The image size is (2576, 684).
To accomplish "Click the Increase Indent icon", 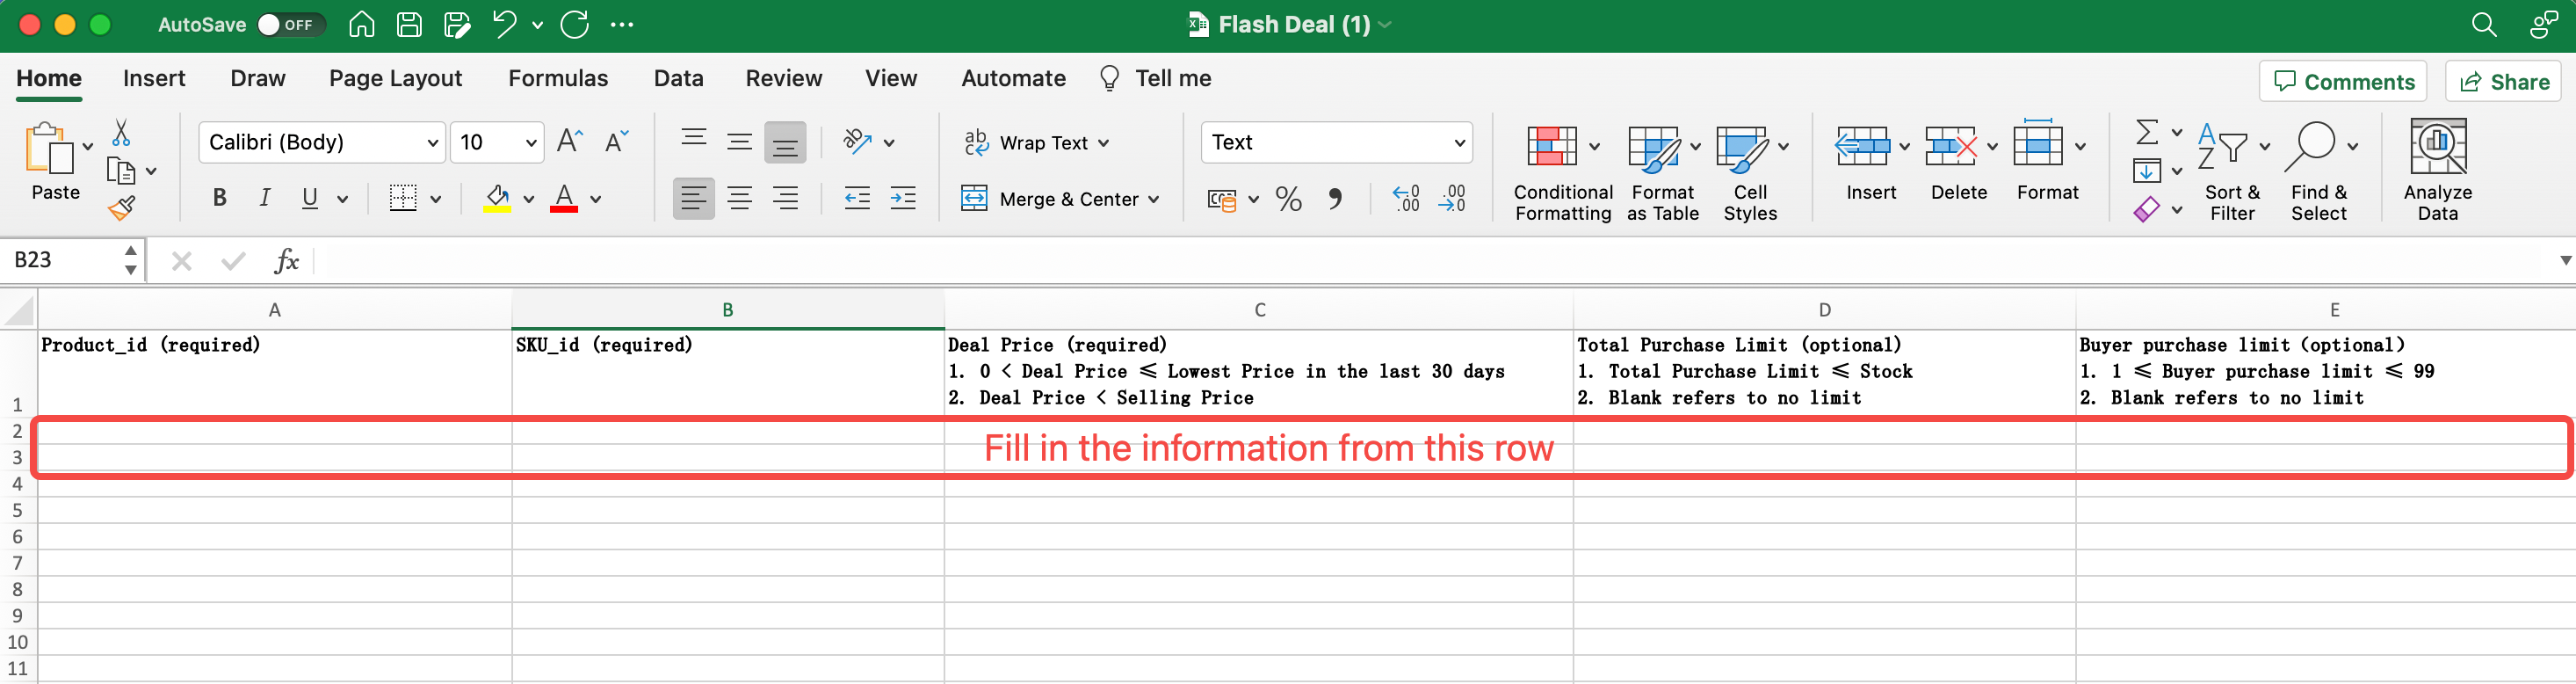I will click(902, 199).
